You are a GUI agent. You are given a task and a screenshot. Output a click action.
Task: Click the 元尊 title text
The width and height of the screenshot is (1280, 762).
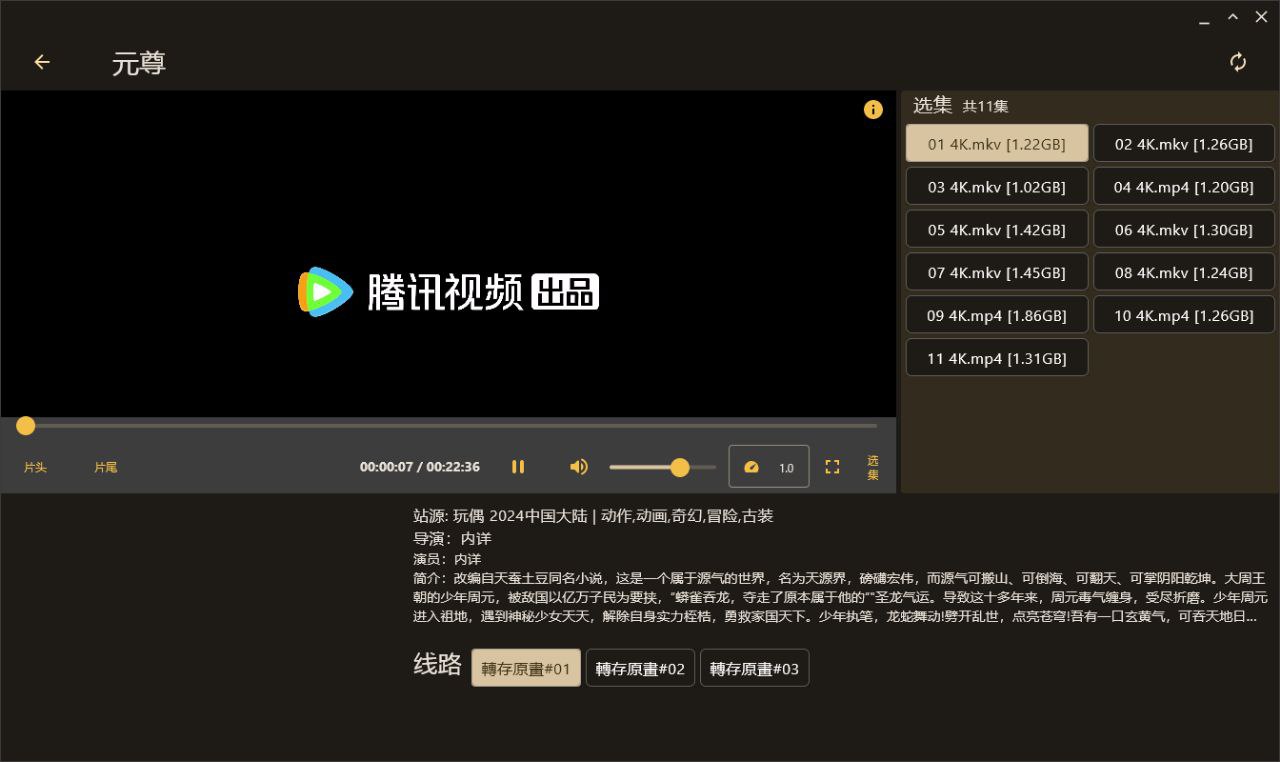(139, 63)
